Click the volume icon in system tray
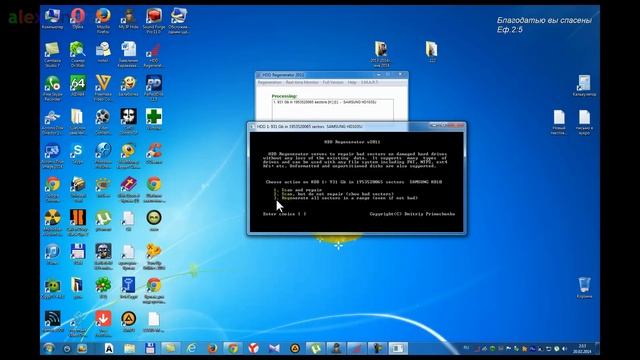640x360 pixels. (565, 349)
